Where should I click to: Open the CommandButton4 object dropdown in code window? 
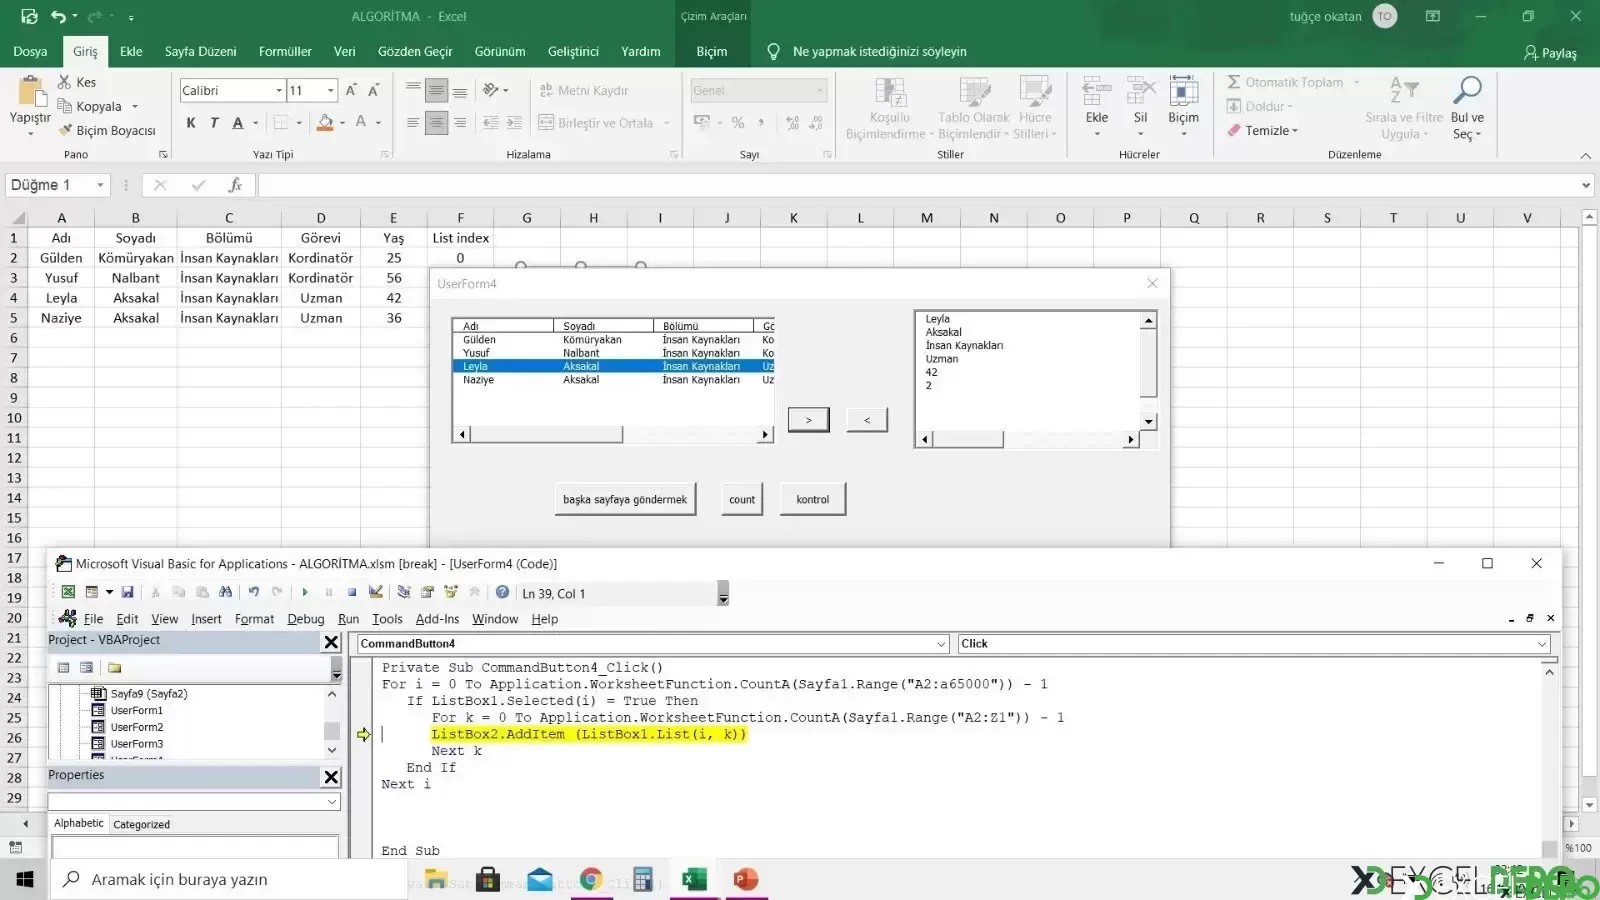pos(940,644)
